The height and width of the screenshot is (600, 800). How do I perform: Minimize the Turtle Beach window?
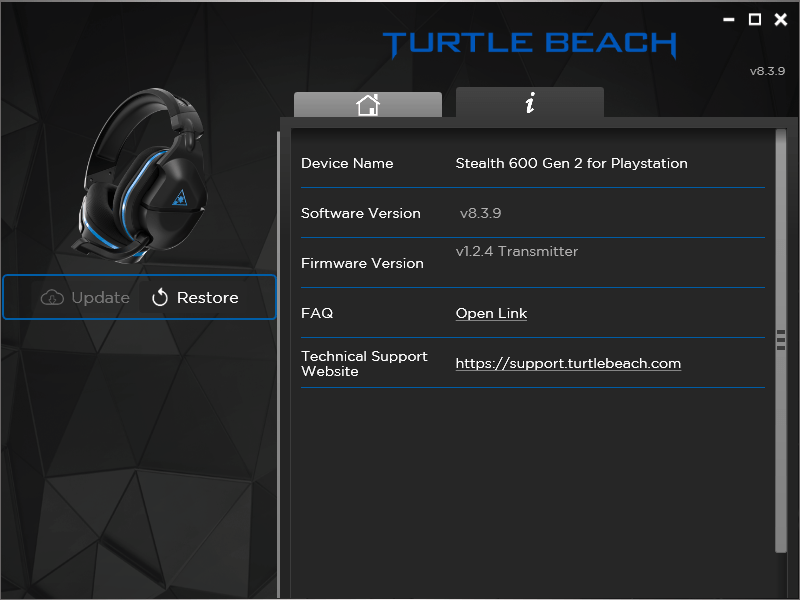point(729,19)
